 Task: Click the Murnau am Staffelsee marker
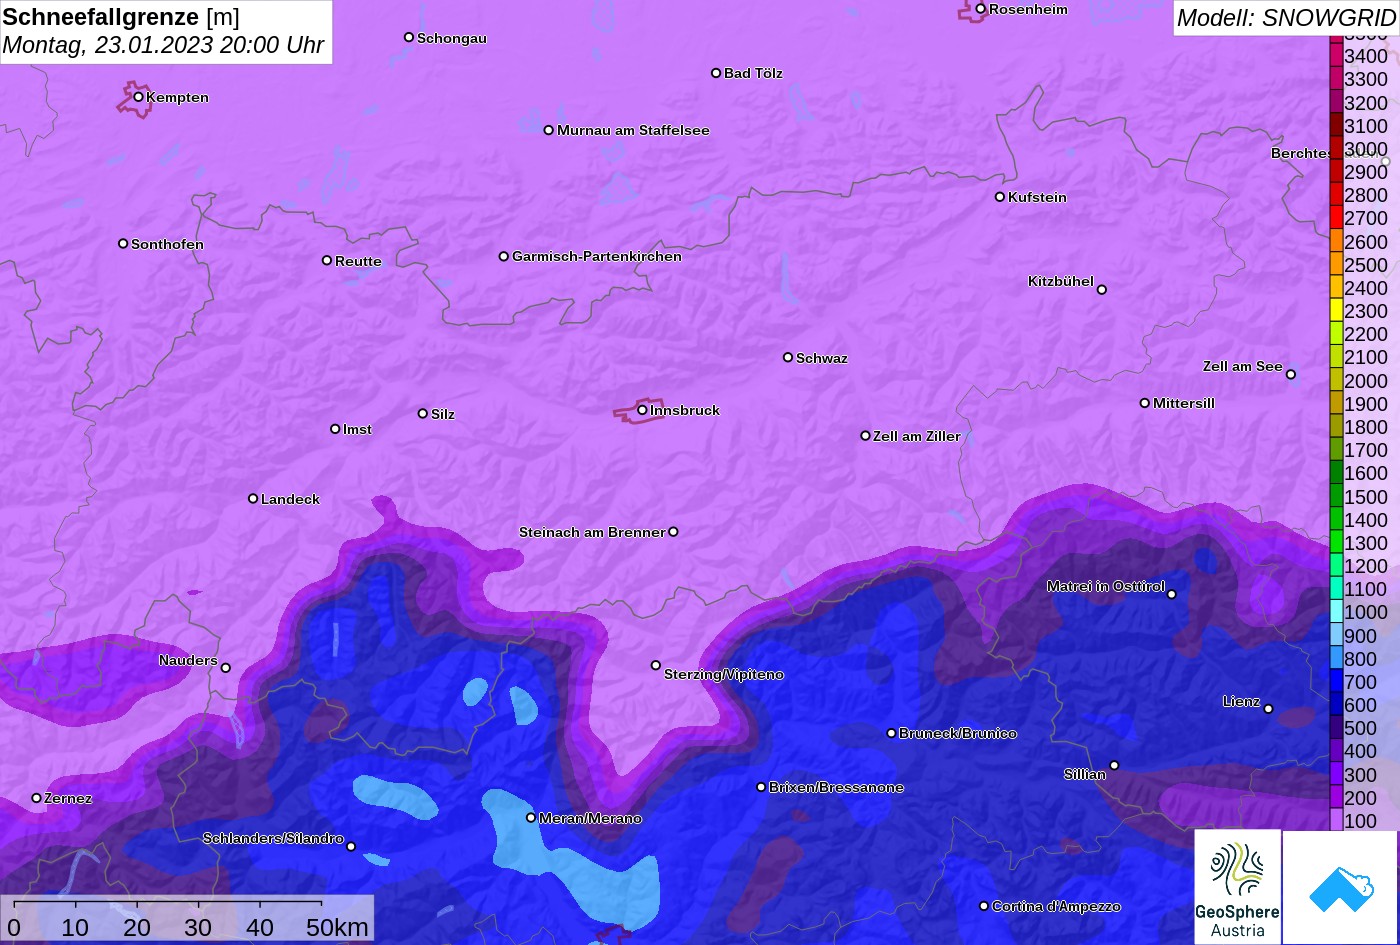pyautogui.click(x=549, y=130)
